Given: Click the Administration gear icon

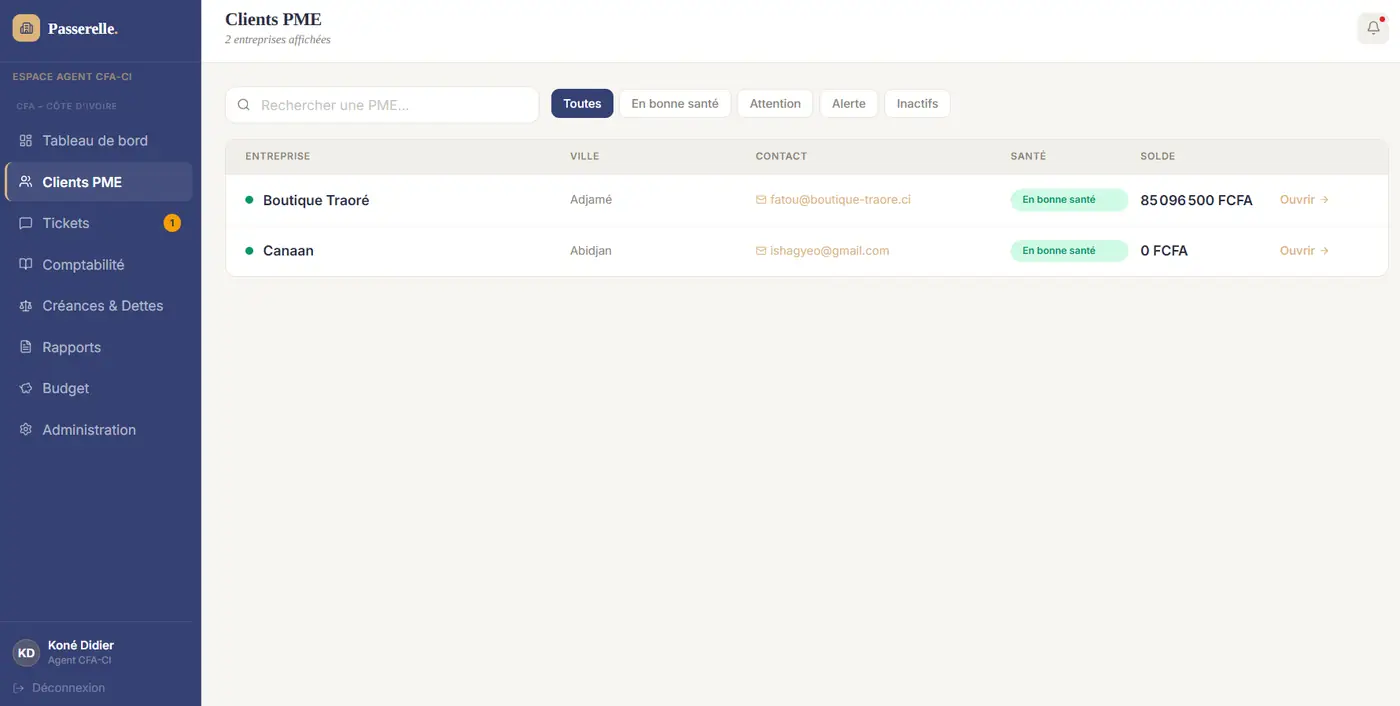Looking at the screenshot, I should tap(26, 430).
